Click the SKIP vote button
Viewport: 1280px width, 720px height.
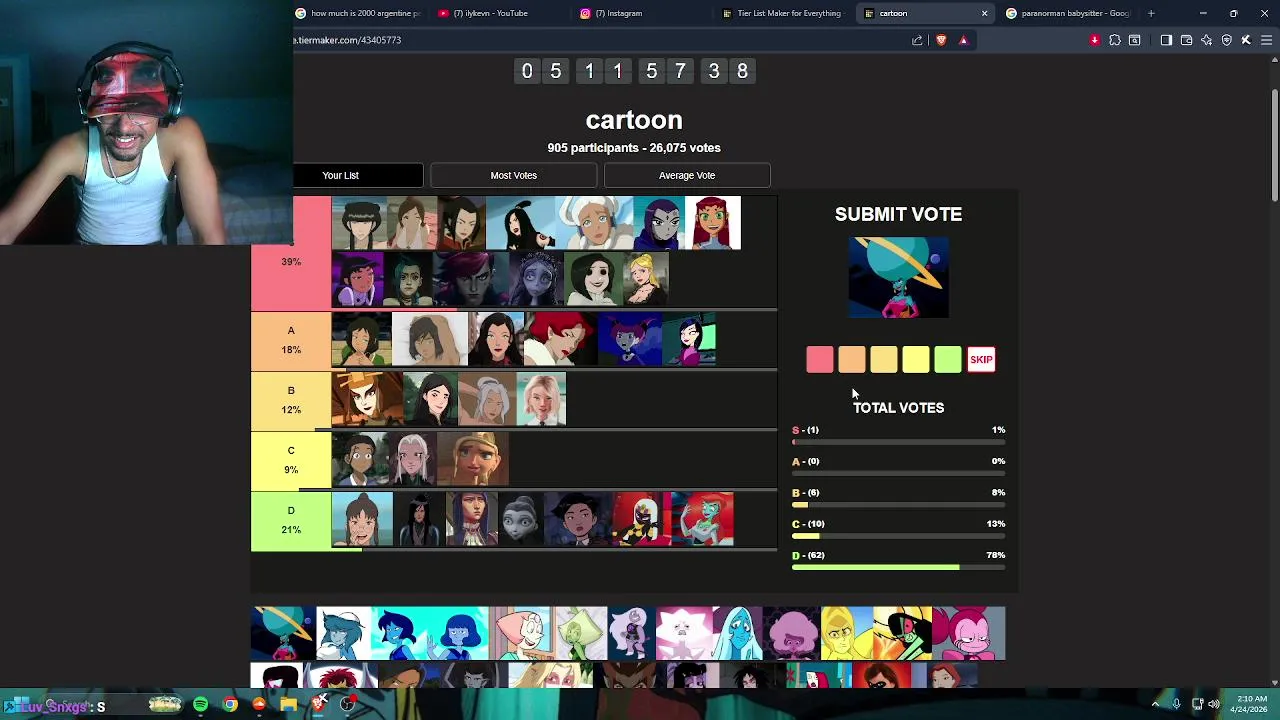click(981, 360)
